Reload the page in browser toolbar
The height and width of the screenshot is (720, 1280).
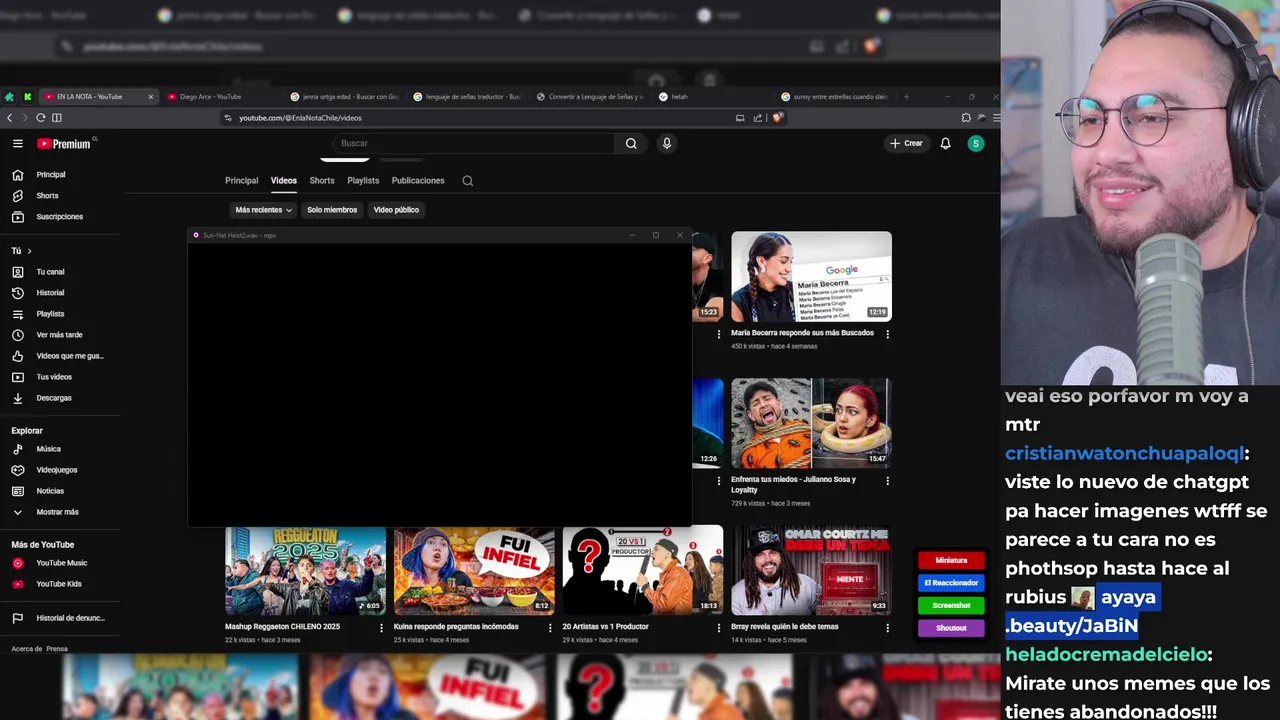41,118
